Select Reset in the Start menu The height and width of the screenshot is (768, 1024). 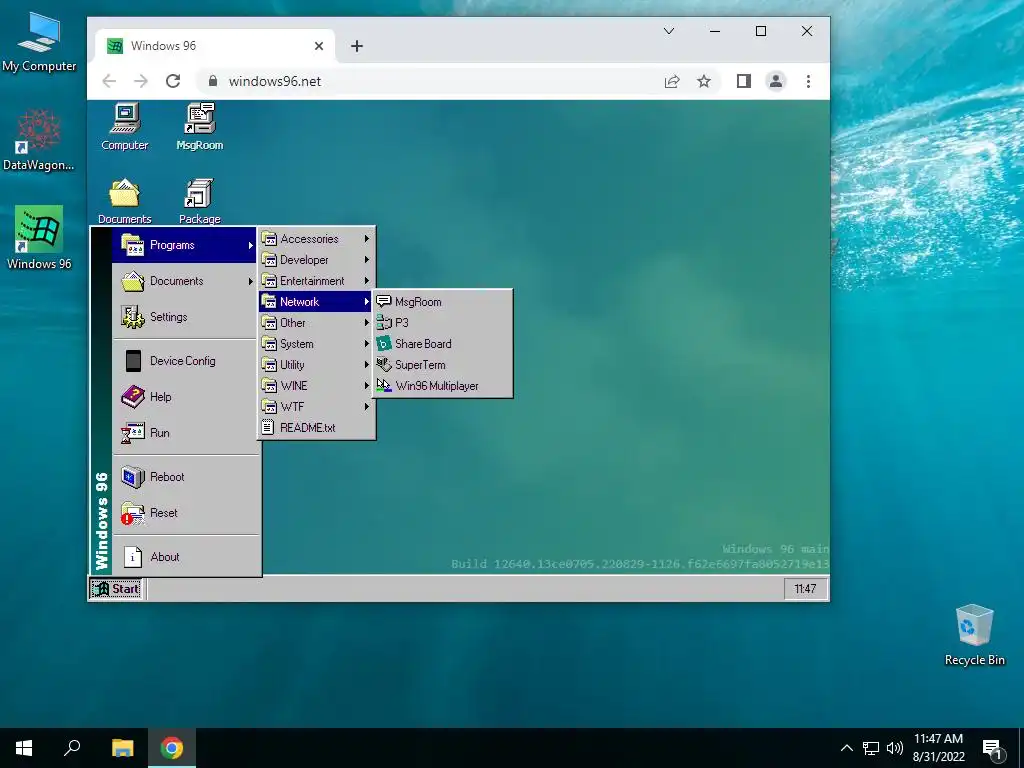pos(184,513)
